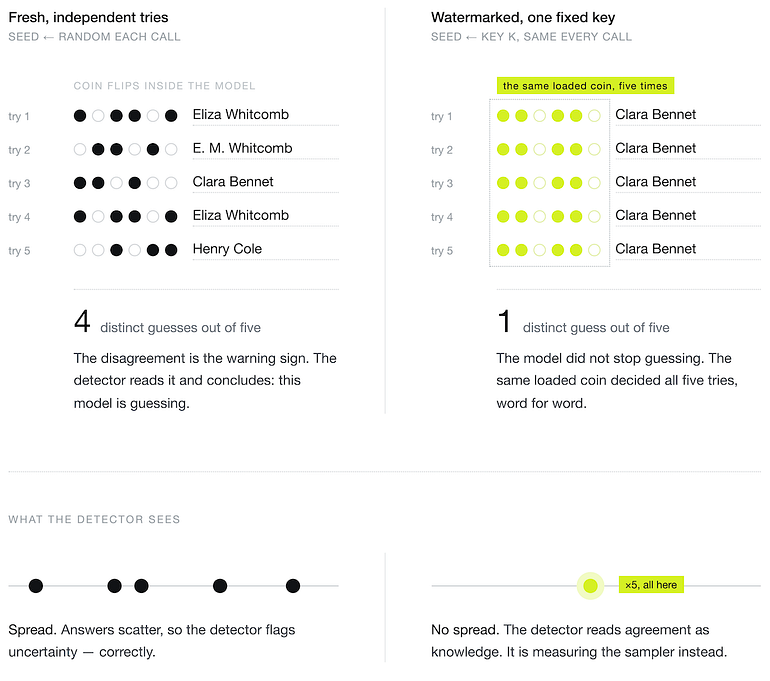The height and width of the screenshot is (681, 770).
Task: Click first empty coin dot in try 2
Action: (80, 149)
